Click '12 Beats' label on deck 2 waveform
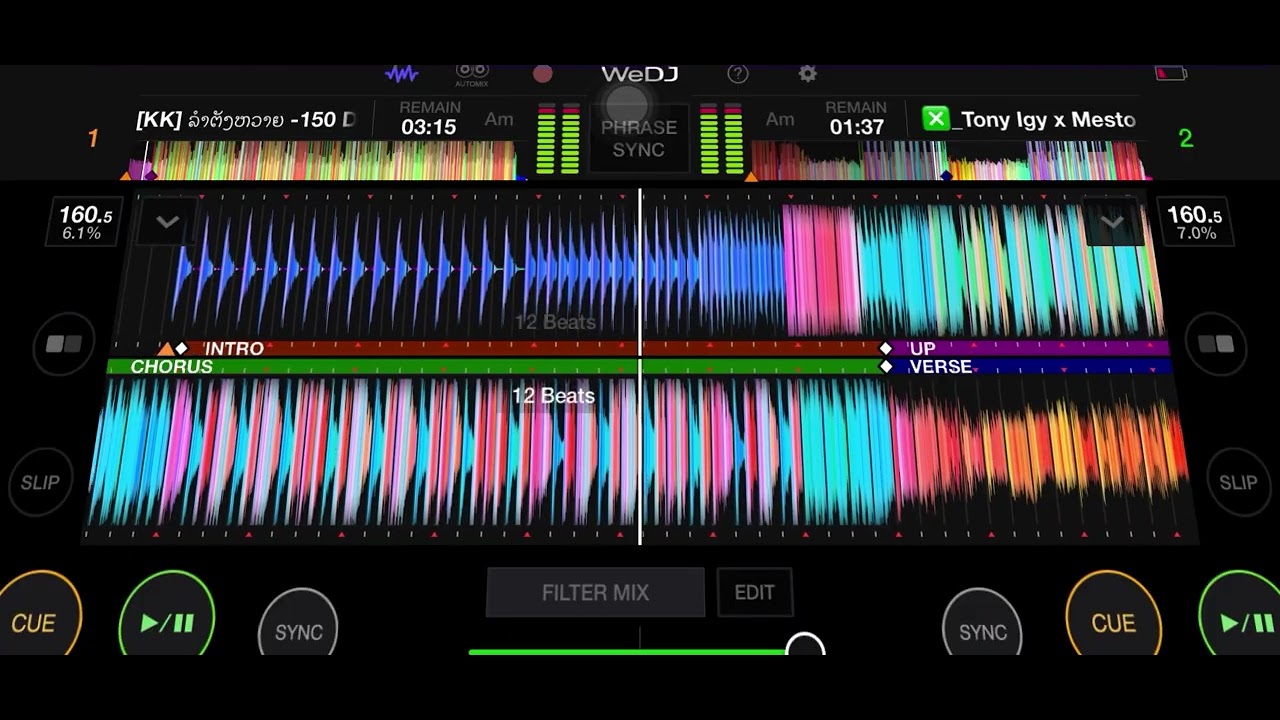This screenshot has height=720, width=1280. (553, 396)
